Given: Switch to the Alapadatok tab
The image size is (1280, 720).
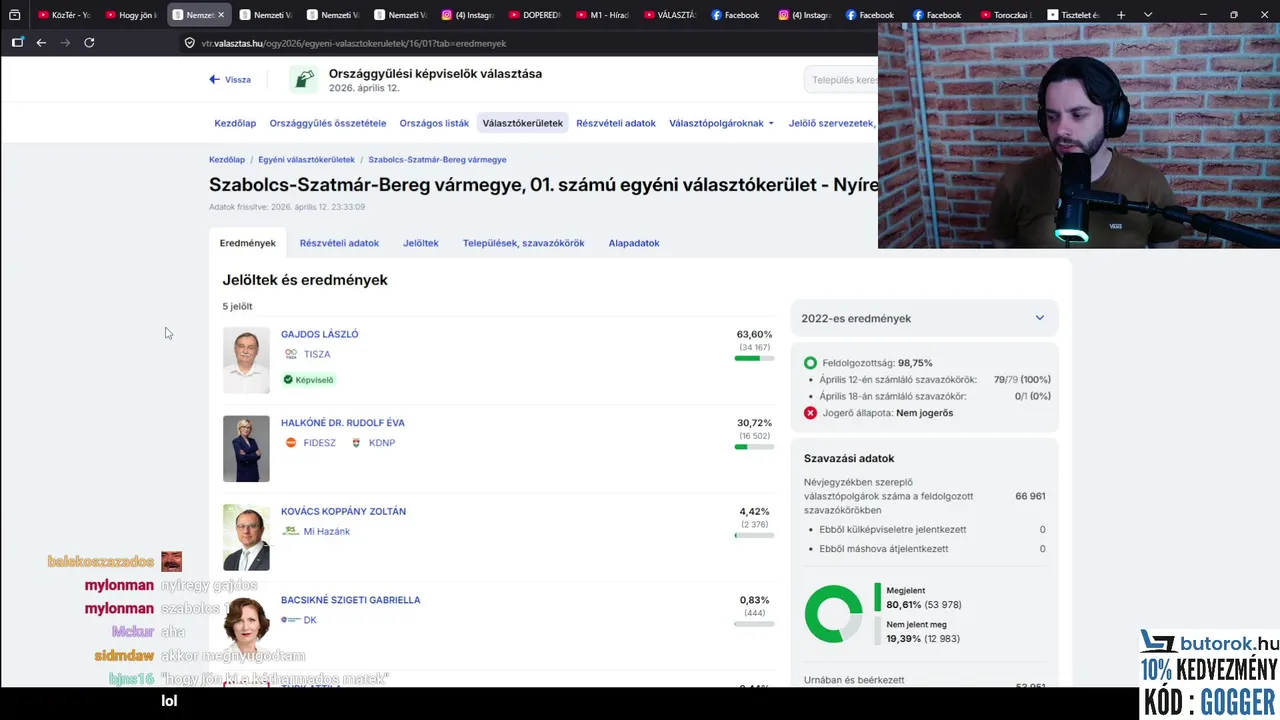Looking at the screenshot, I should [634, 243].
